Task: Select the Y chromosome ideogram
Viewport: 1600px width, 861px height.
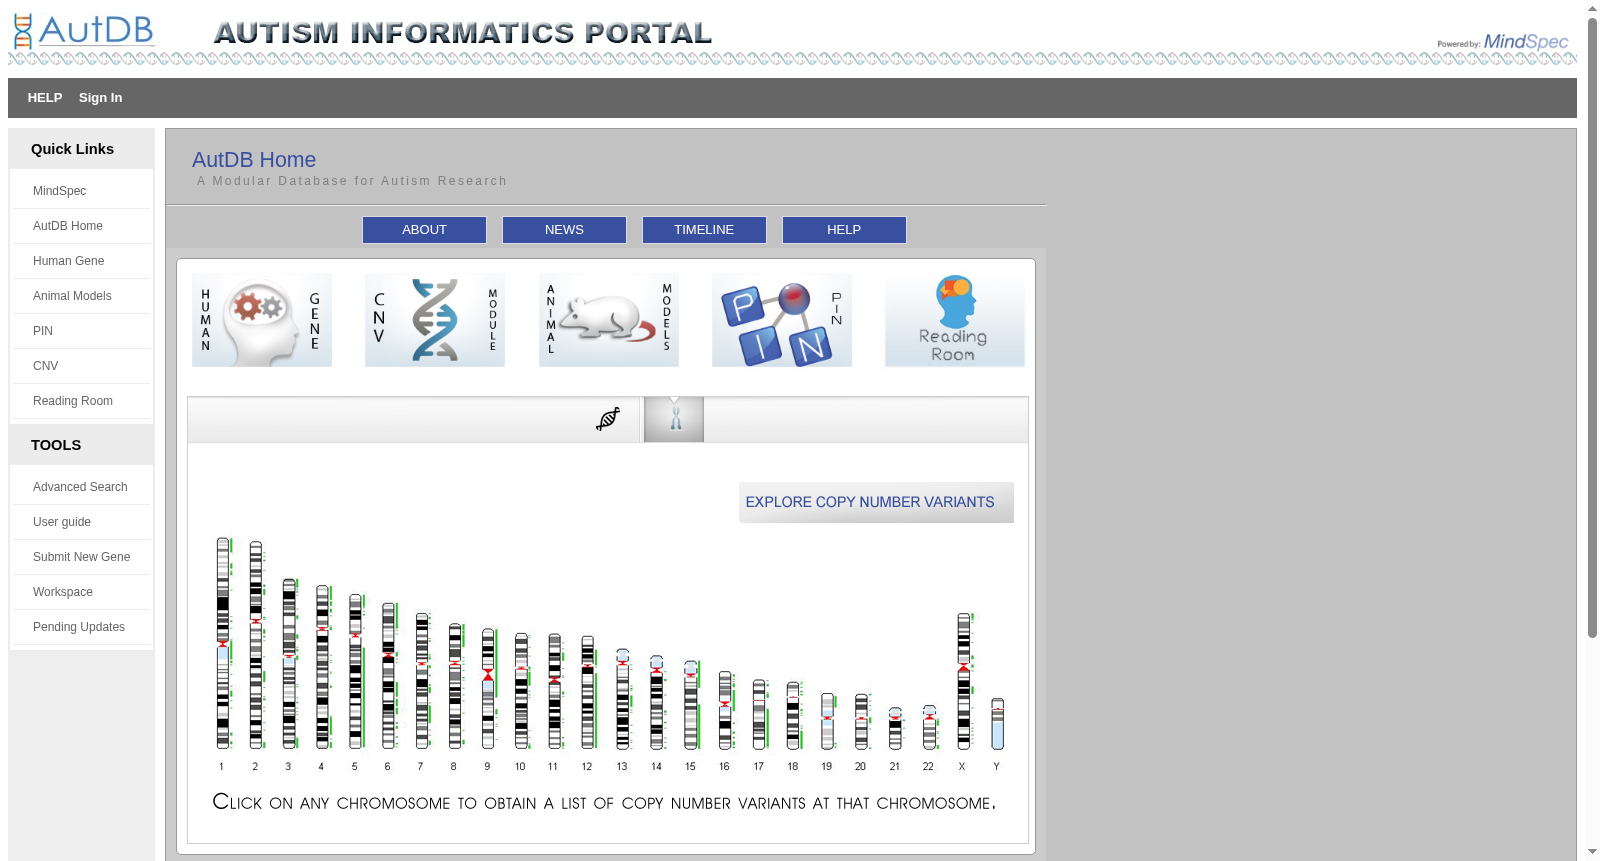Action: [x=997, y=724]
